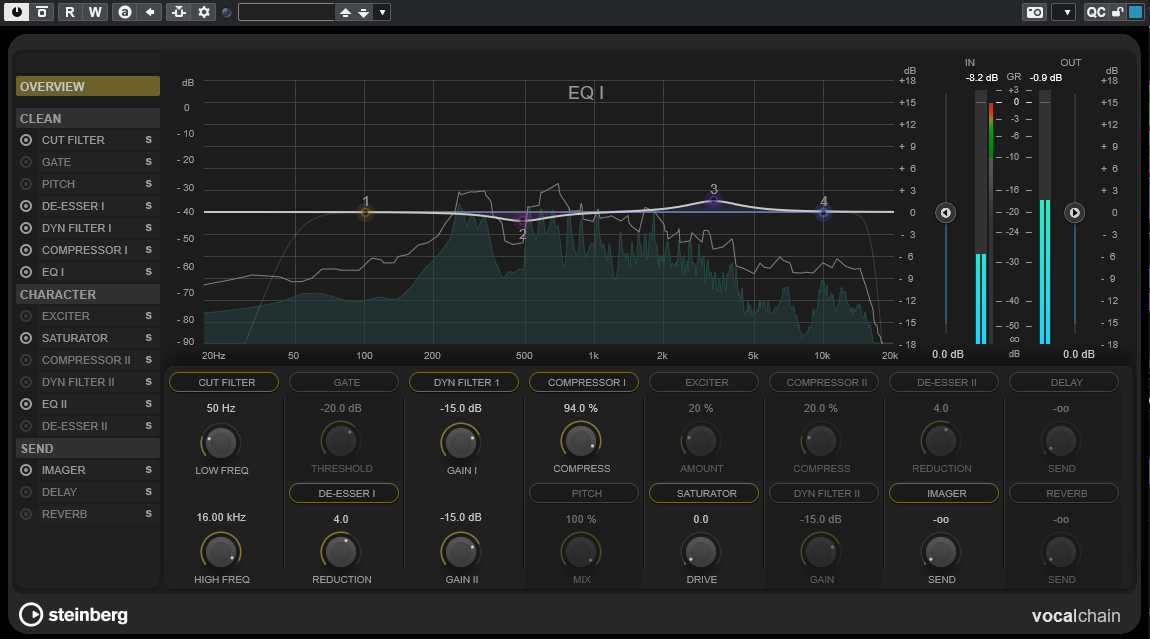1150x639 pixels.
Task: Click the camera snapshot icon
Action: pos(1034,12)
